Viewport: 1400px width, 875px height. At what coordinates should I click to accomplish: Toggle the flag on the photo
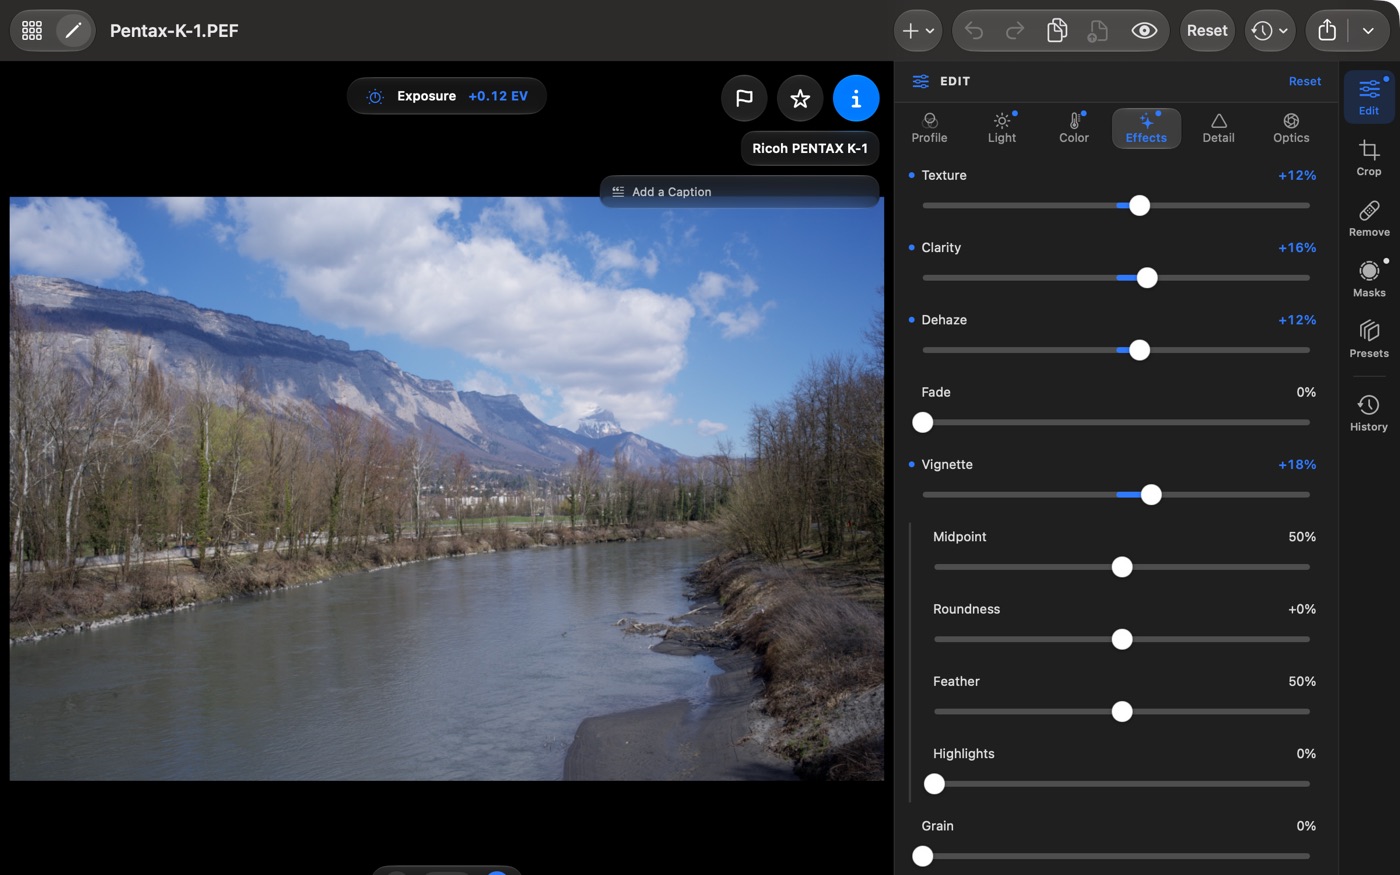[x=744, y=98]
